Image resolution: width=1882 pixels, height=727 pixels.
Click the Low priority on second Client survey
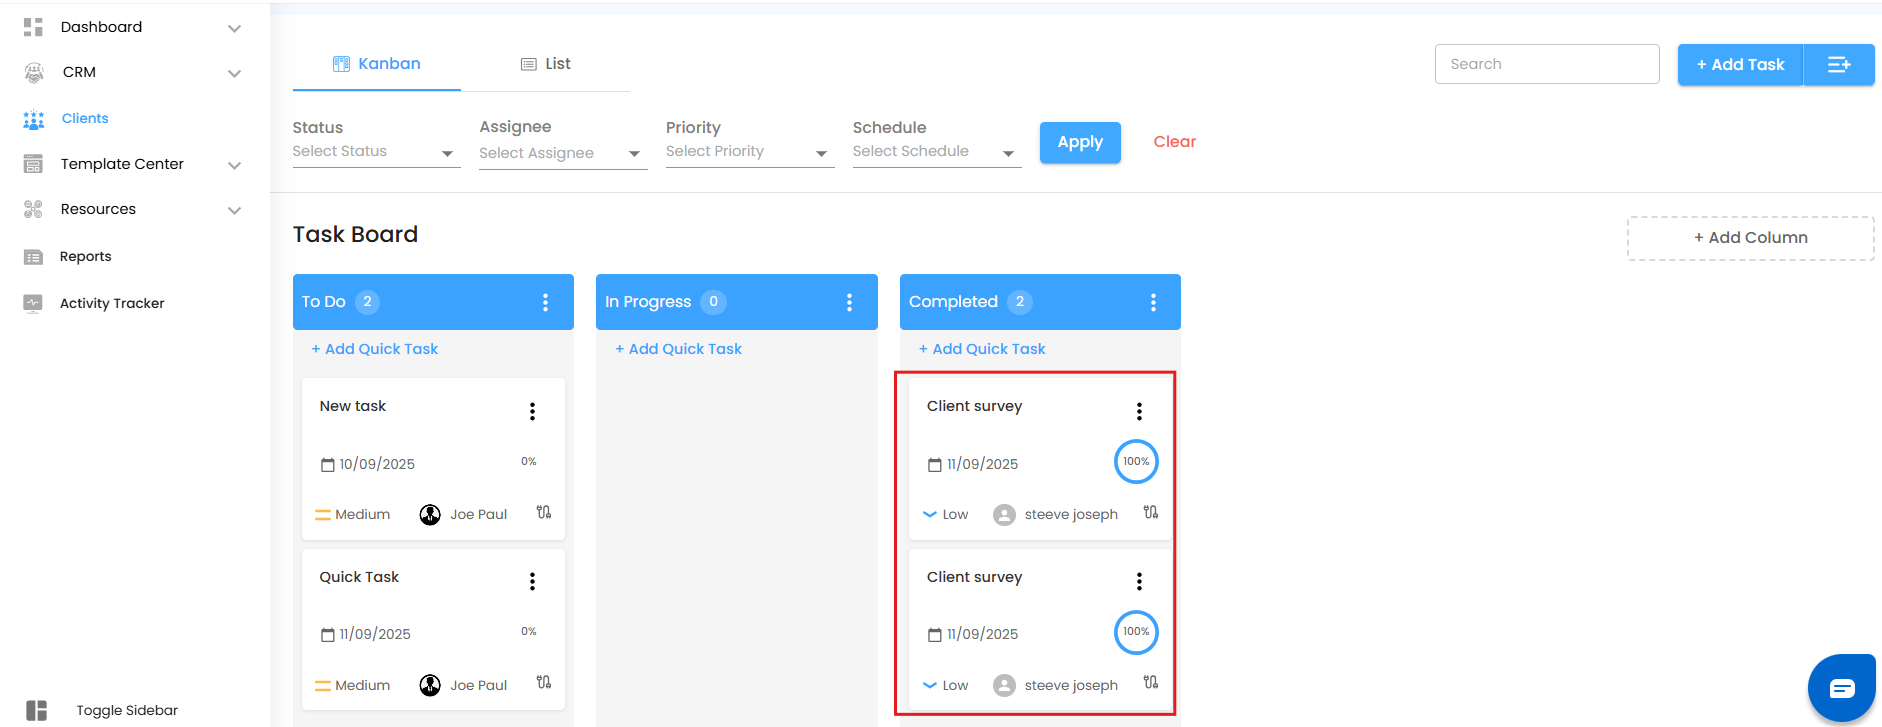[946, 685]
